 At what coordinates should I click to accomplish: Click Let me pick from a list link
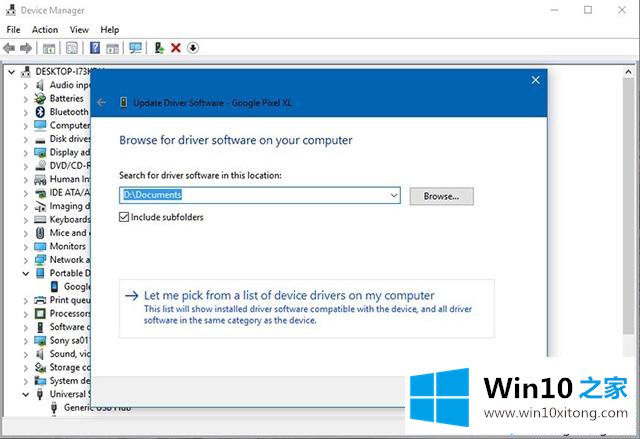tap(289, 295)
